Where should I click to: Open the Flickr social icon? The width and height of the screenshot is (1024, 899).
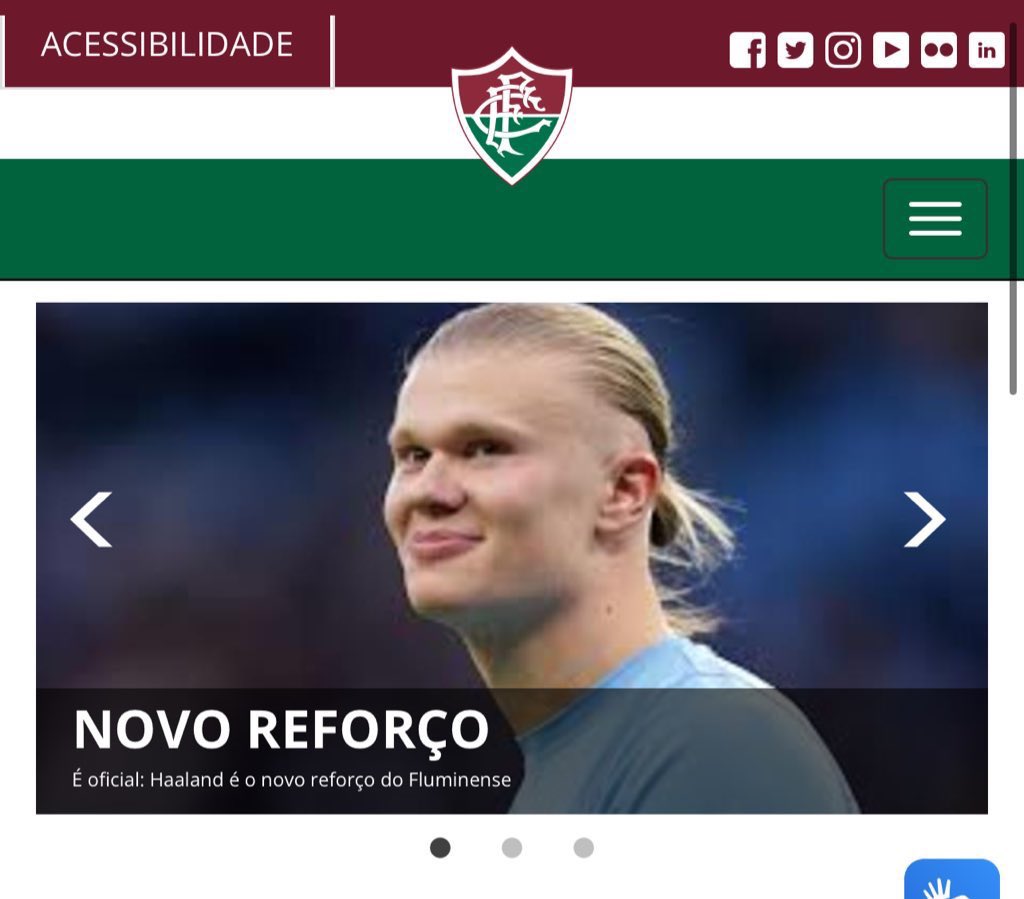tap(938, 50)
